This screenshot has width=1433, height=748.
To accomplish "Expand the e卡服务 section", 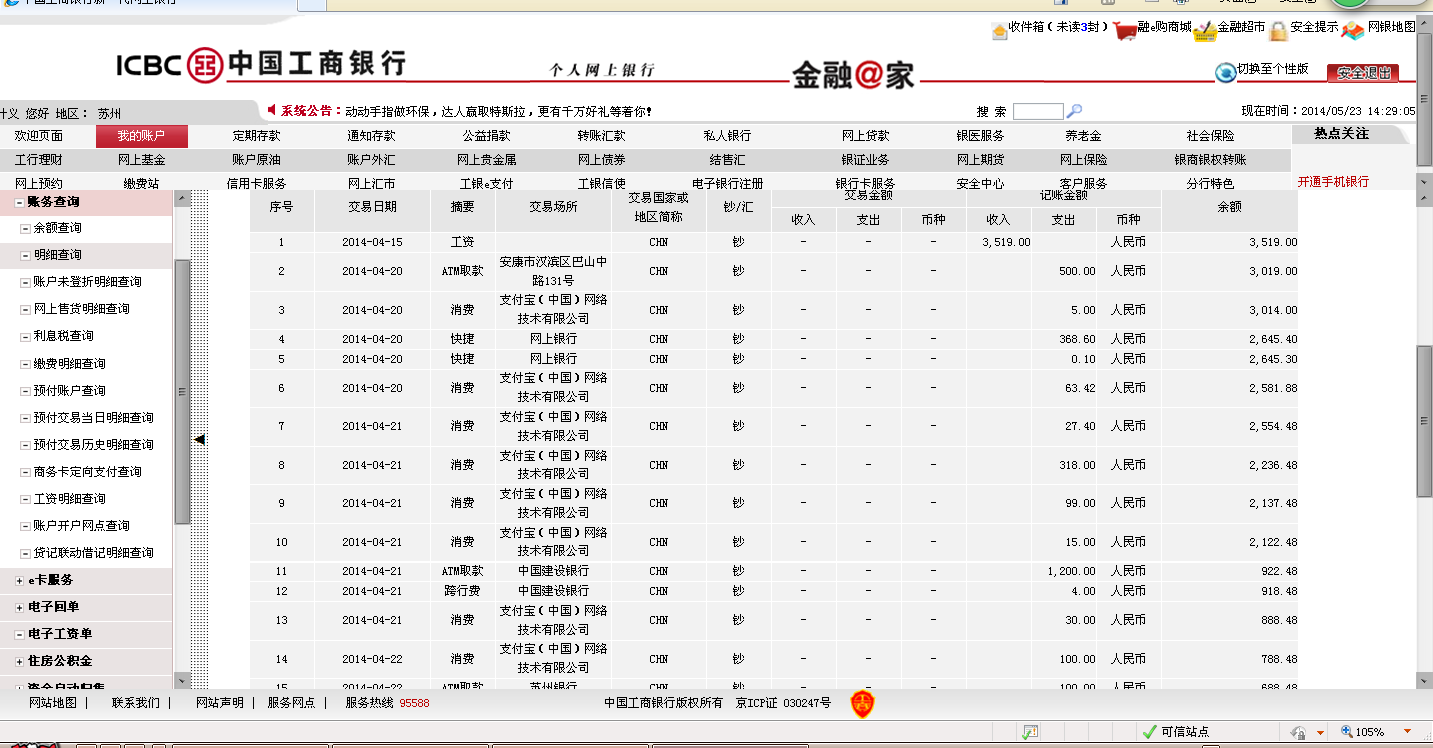I will pos(20,580).
